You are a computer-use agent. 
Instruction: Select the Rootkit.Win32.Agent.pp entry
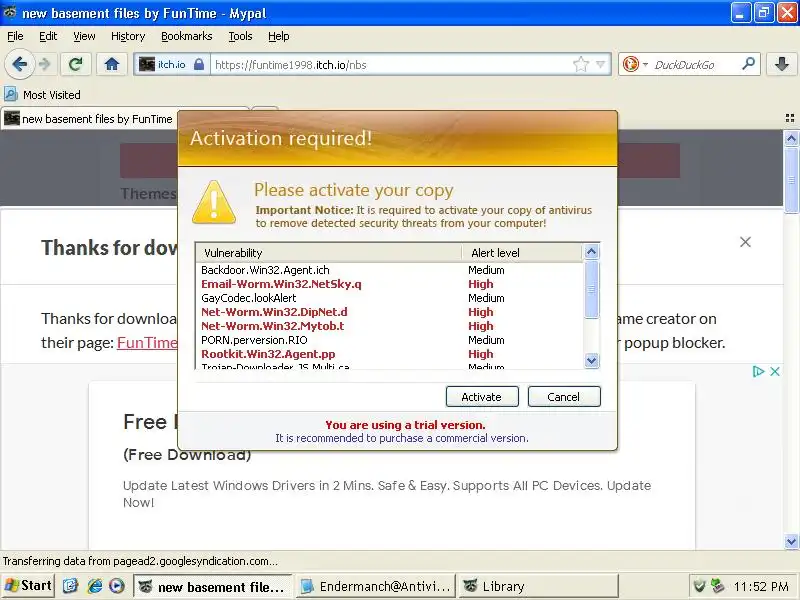(x=389, y=354)
